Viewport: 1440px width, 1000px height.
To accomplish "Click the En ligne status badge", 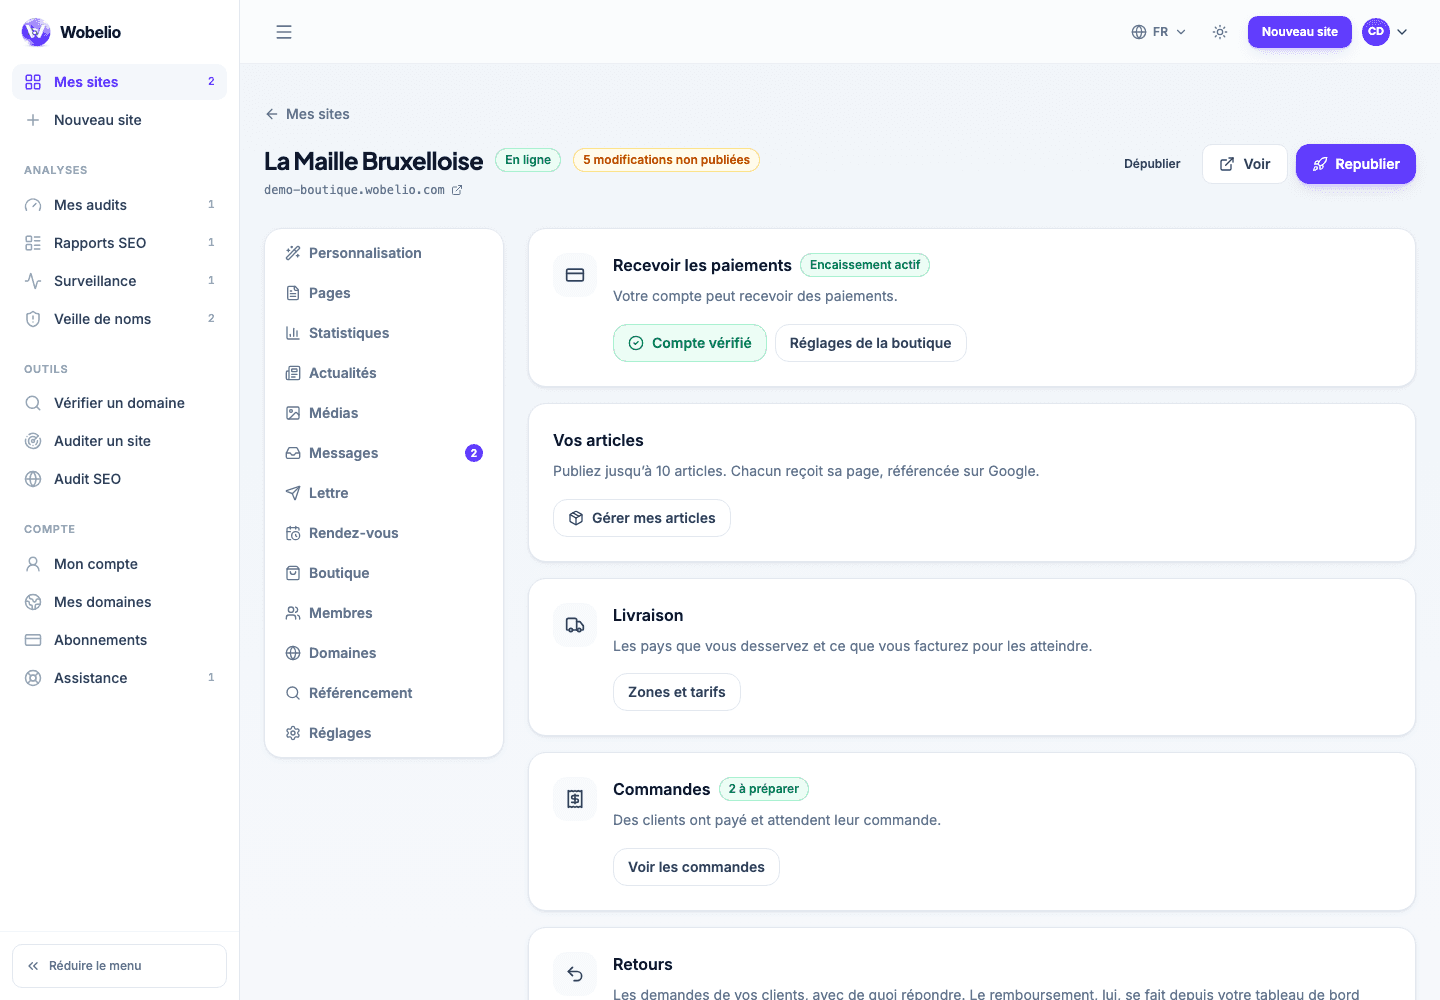I will pos(528,160).
